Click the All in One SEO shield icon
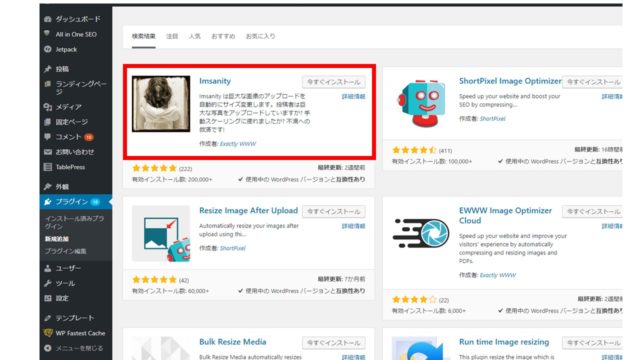Screen dimensions: 640x360 point(48,34)
